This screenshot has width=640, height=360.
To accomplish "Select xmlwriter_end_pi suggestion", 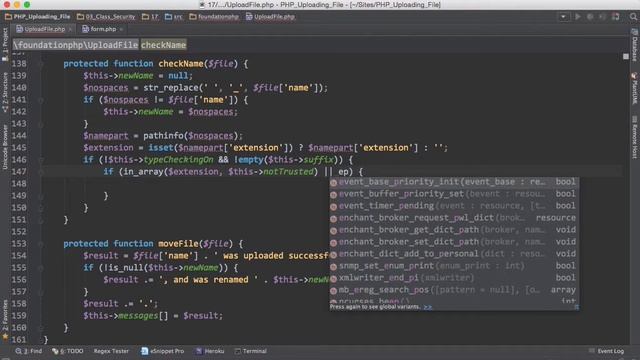I will 454,278.
